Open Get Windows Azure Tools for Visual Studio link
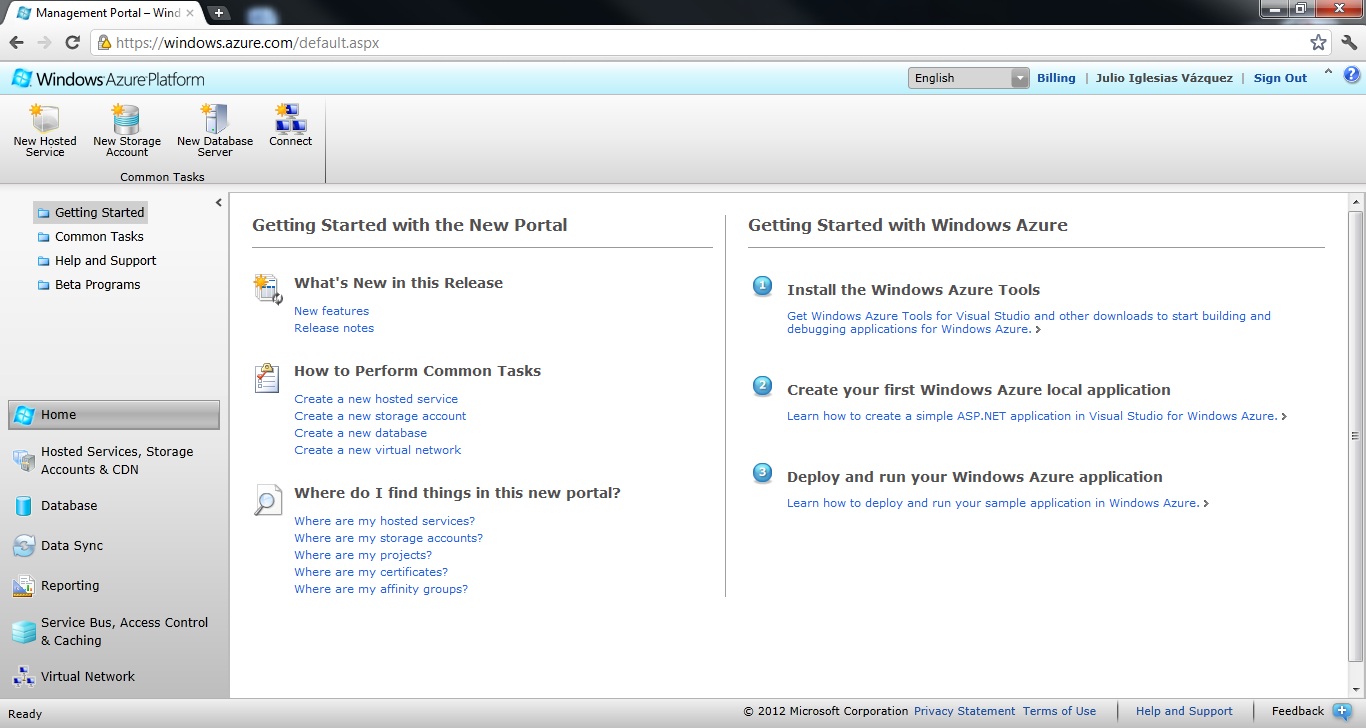The image size is (1366, 728). [1029, 322]
